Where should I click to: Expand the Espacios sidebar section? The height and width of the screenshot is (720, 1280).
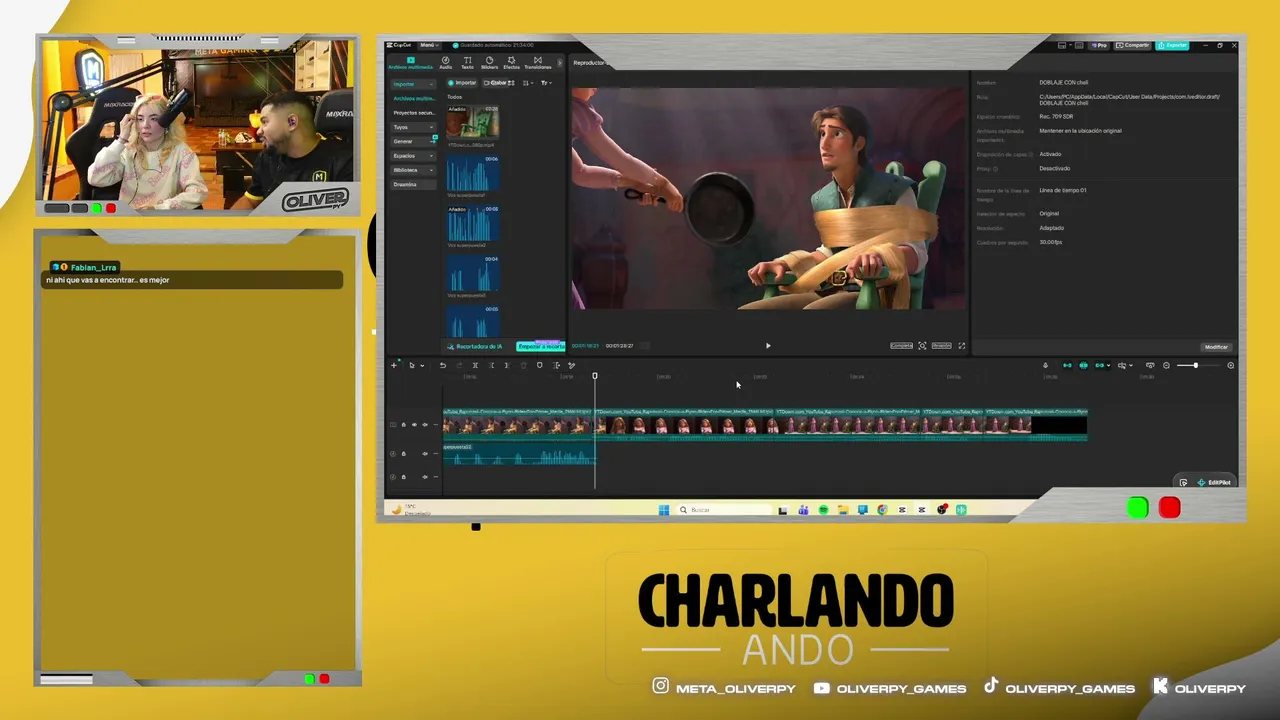point(412,156)
